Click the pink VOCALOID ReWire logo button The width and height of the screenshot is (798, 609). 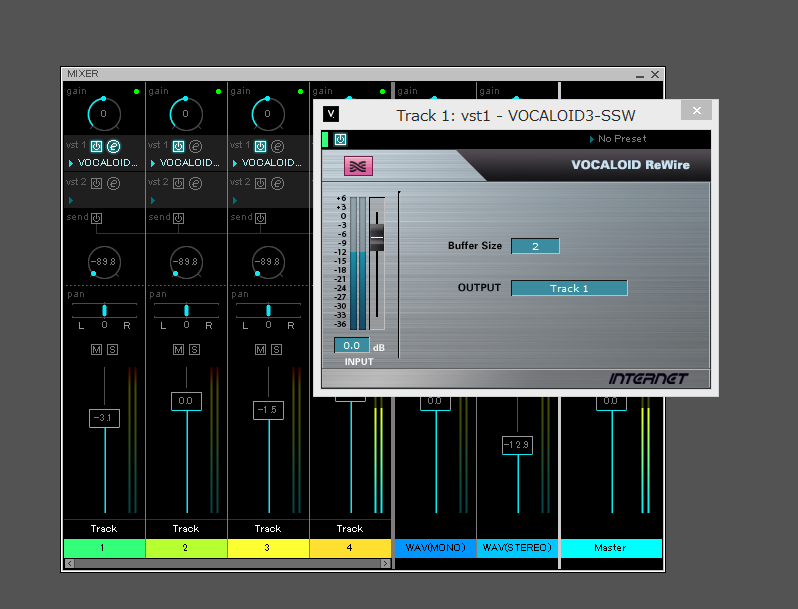tap(358, 166)
